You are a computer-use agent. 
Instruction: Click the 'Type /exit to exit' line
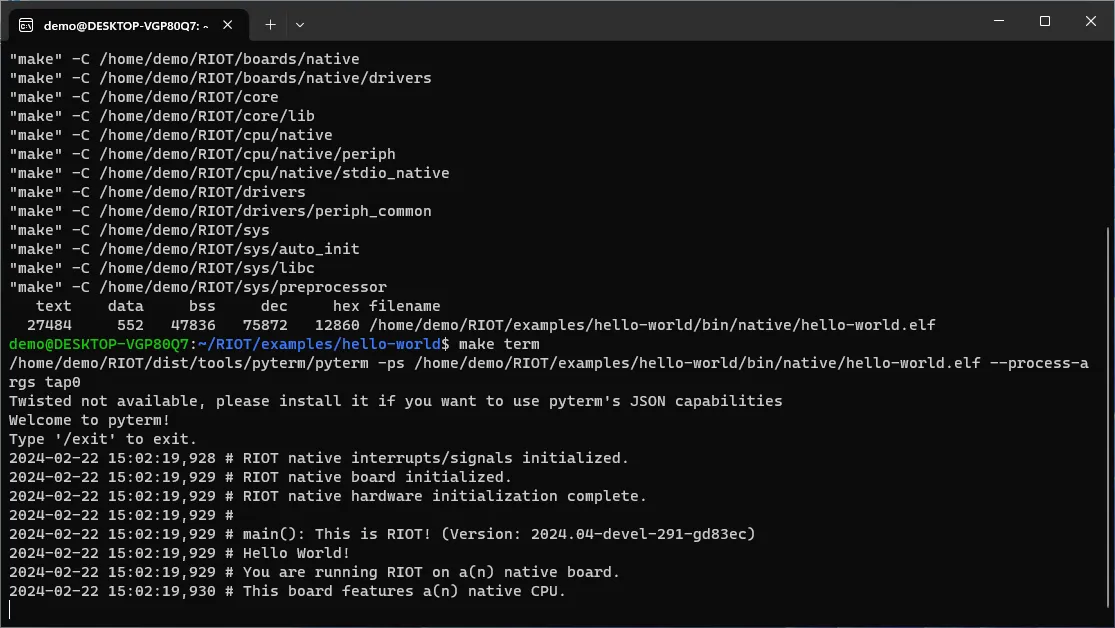coord(100,438)
